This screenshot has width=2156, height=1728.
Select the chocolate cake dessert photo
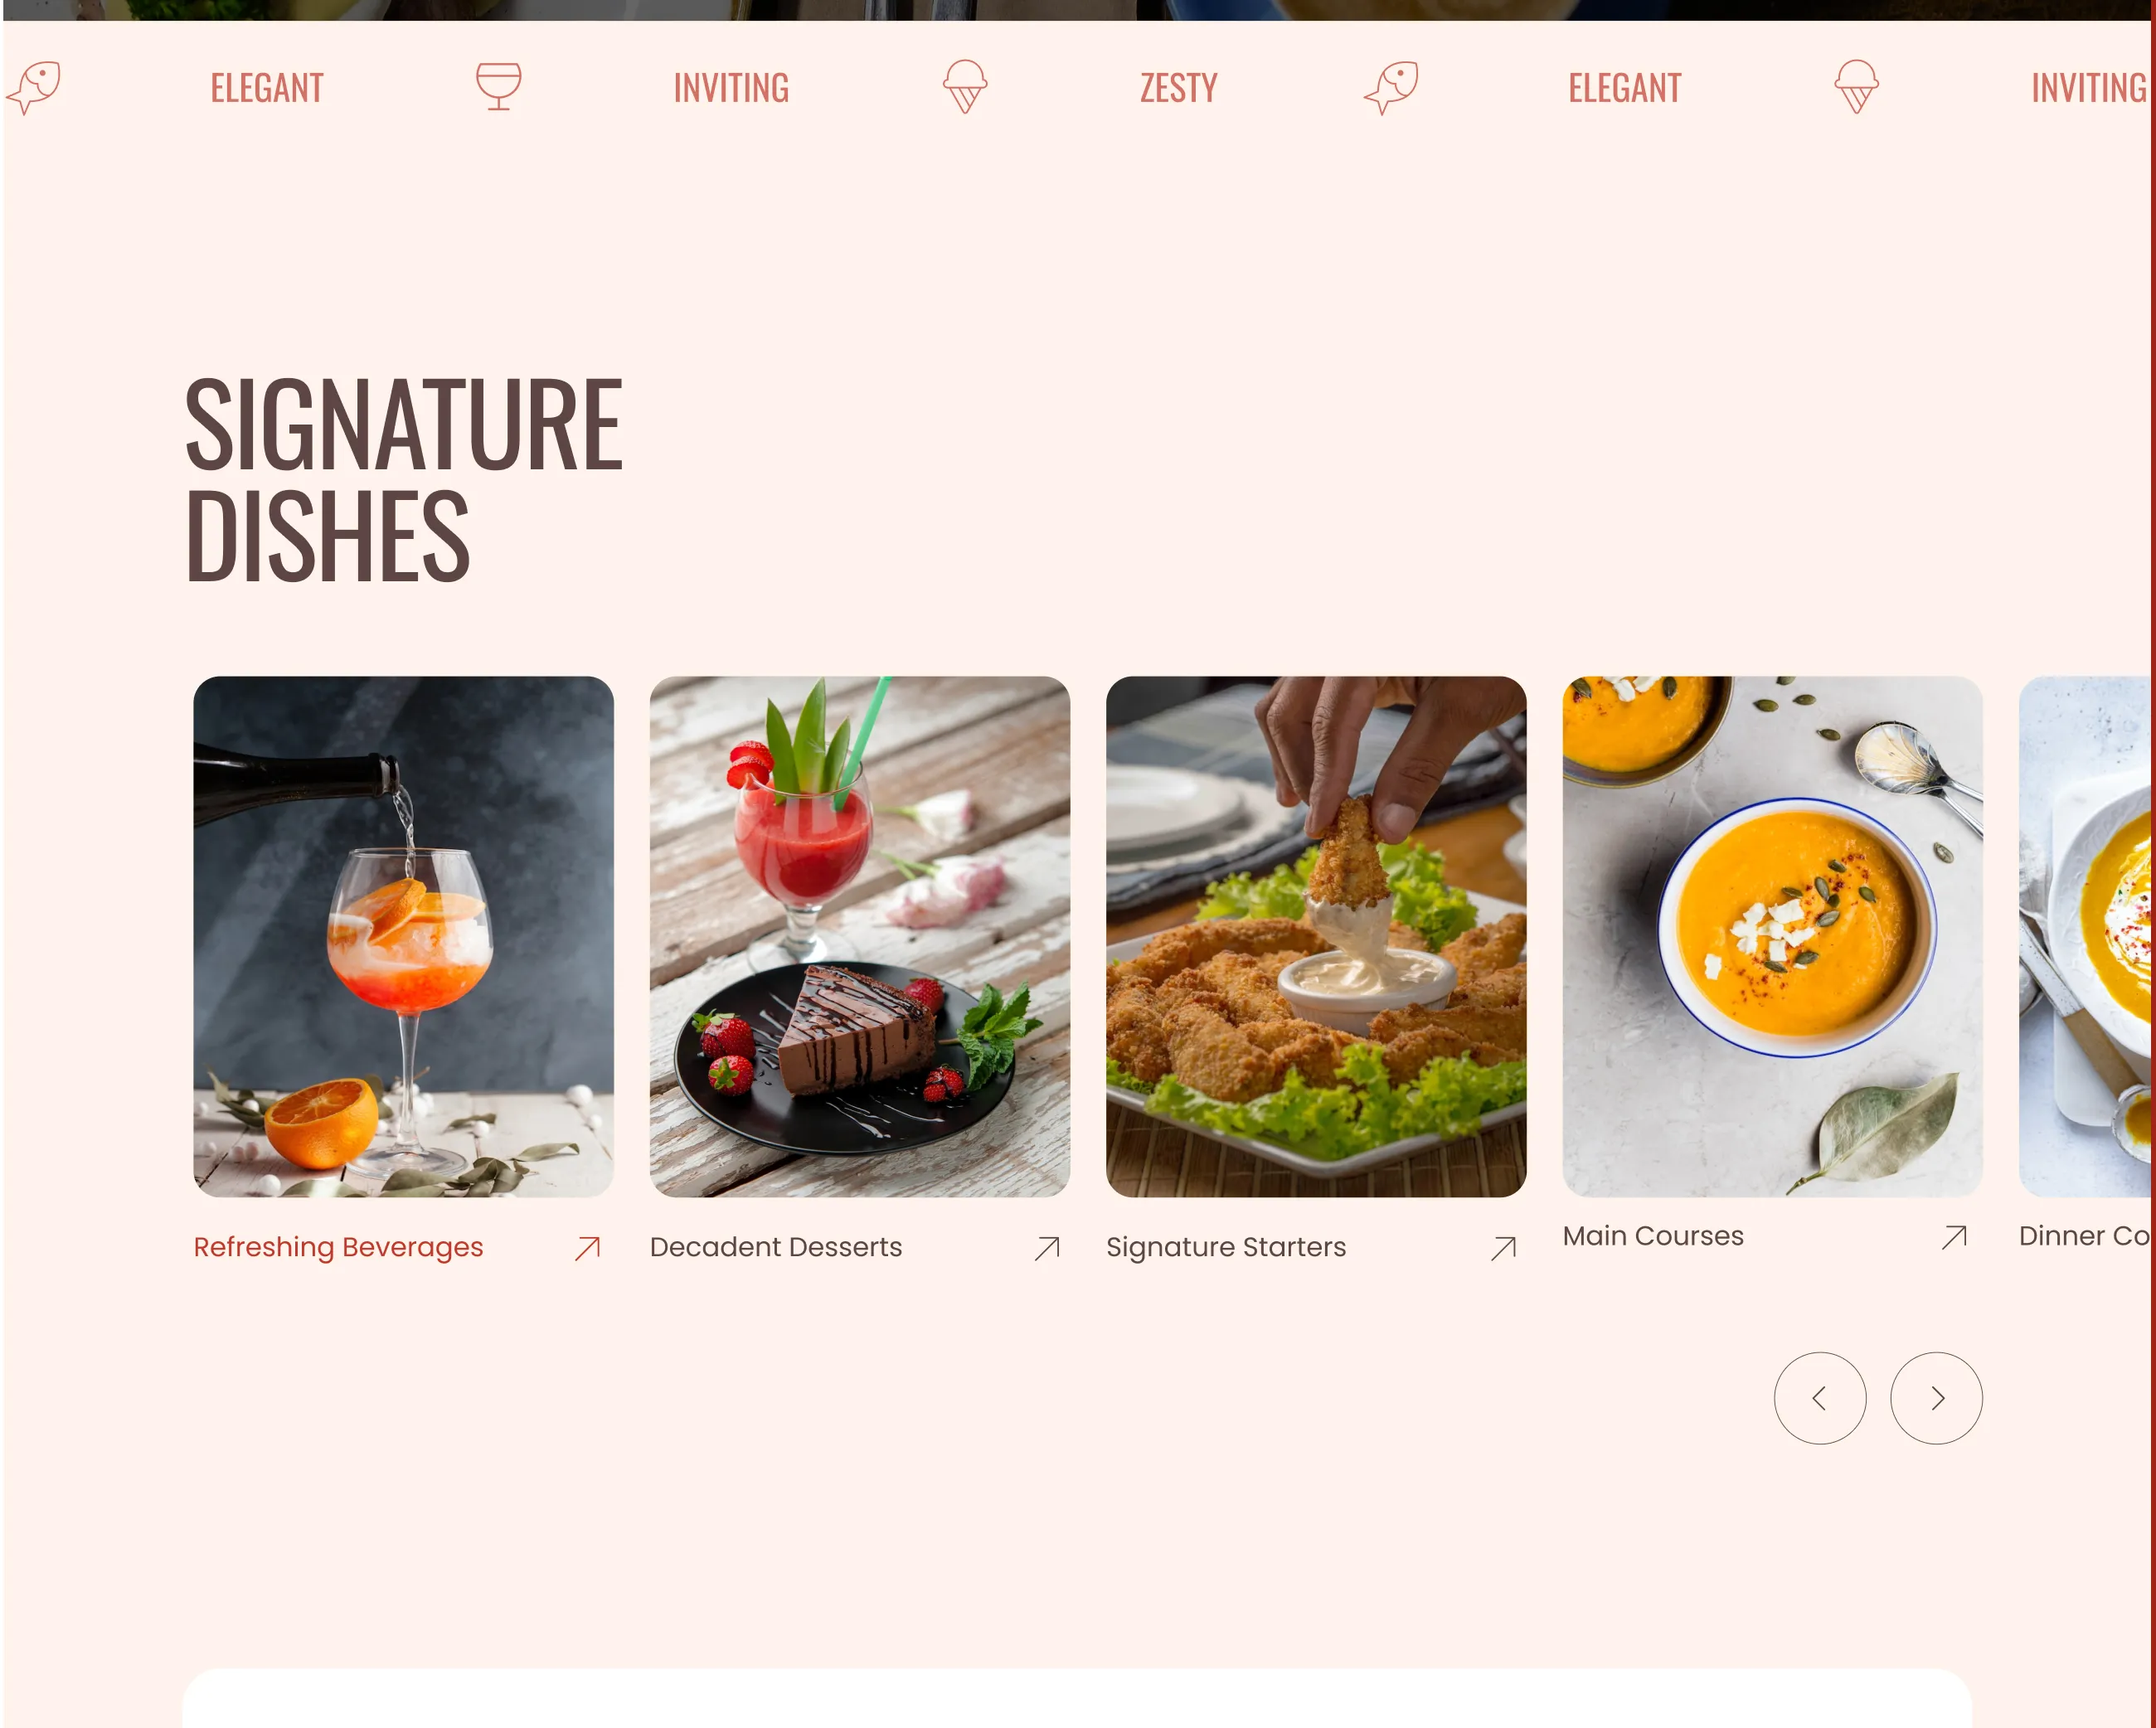click(860, 936)
